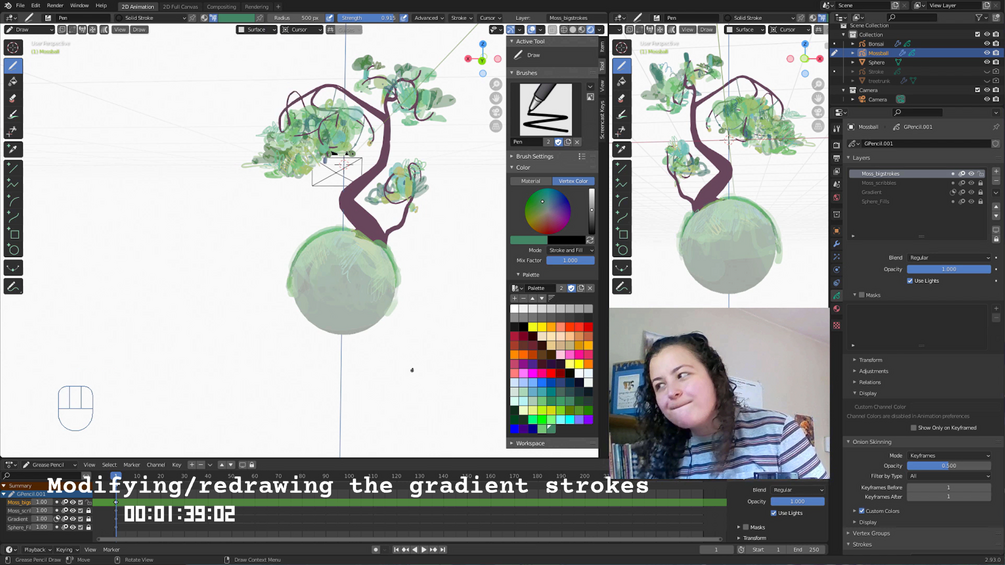Viewport: 1005px width, 565px height.
Task: Toggle Show Only on Keyframed checkbox
Action: tap(913, 428)
